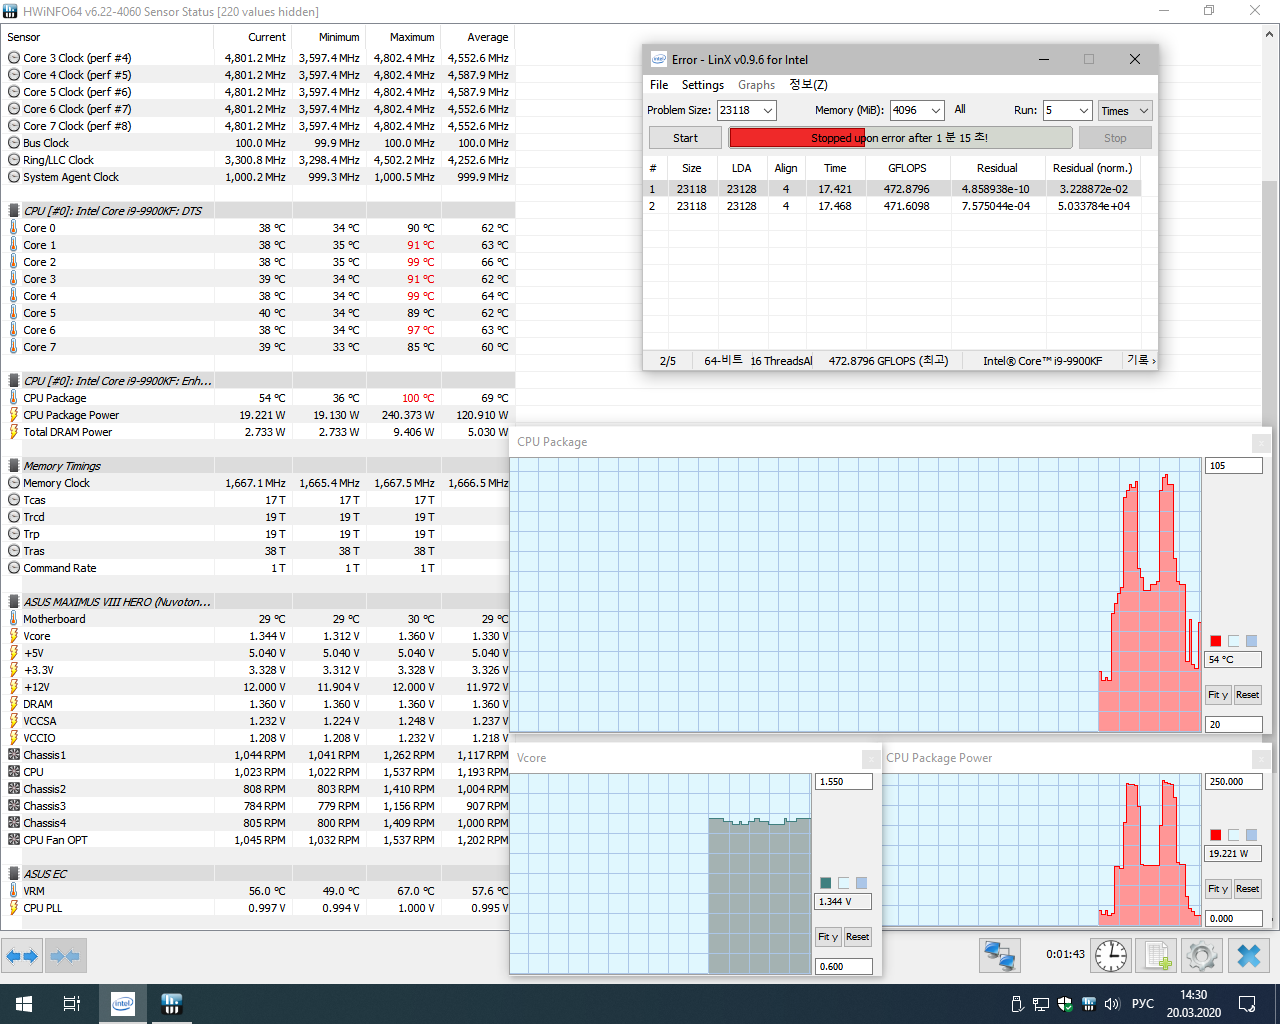The image size is (1280, 1024).
Task: Click the Intel logo in LinX title bar
Action: tap(658, 59)
